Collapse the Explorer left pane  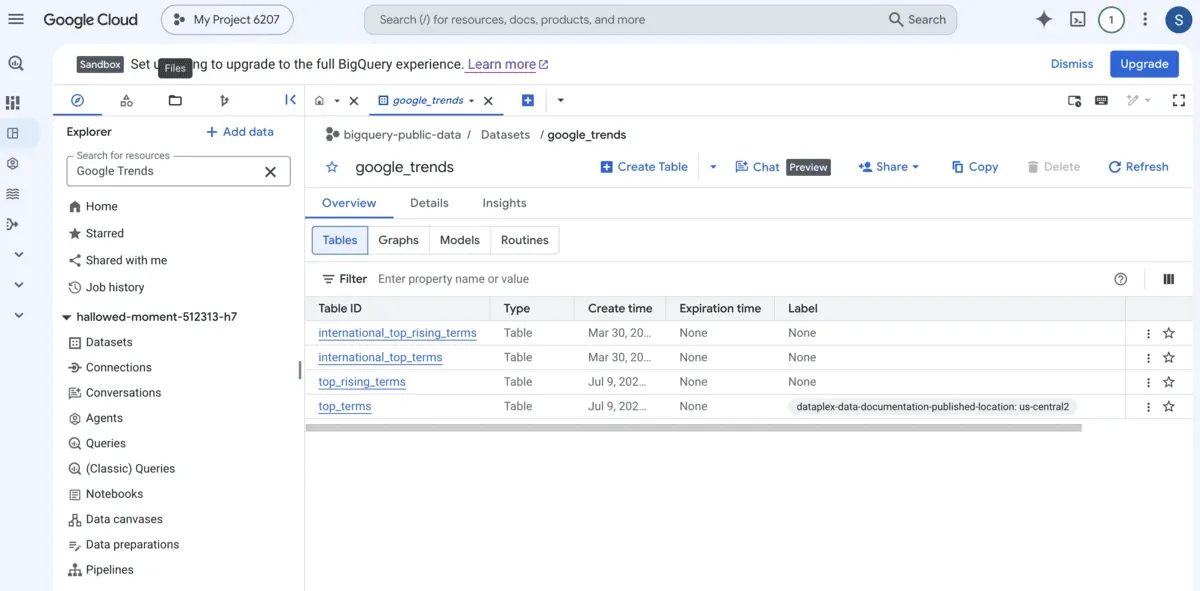[290, 99]
